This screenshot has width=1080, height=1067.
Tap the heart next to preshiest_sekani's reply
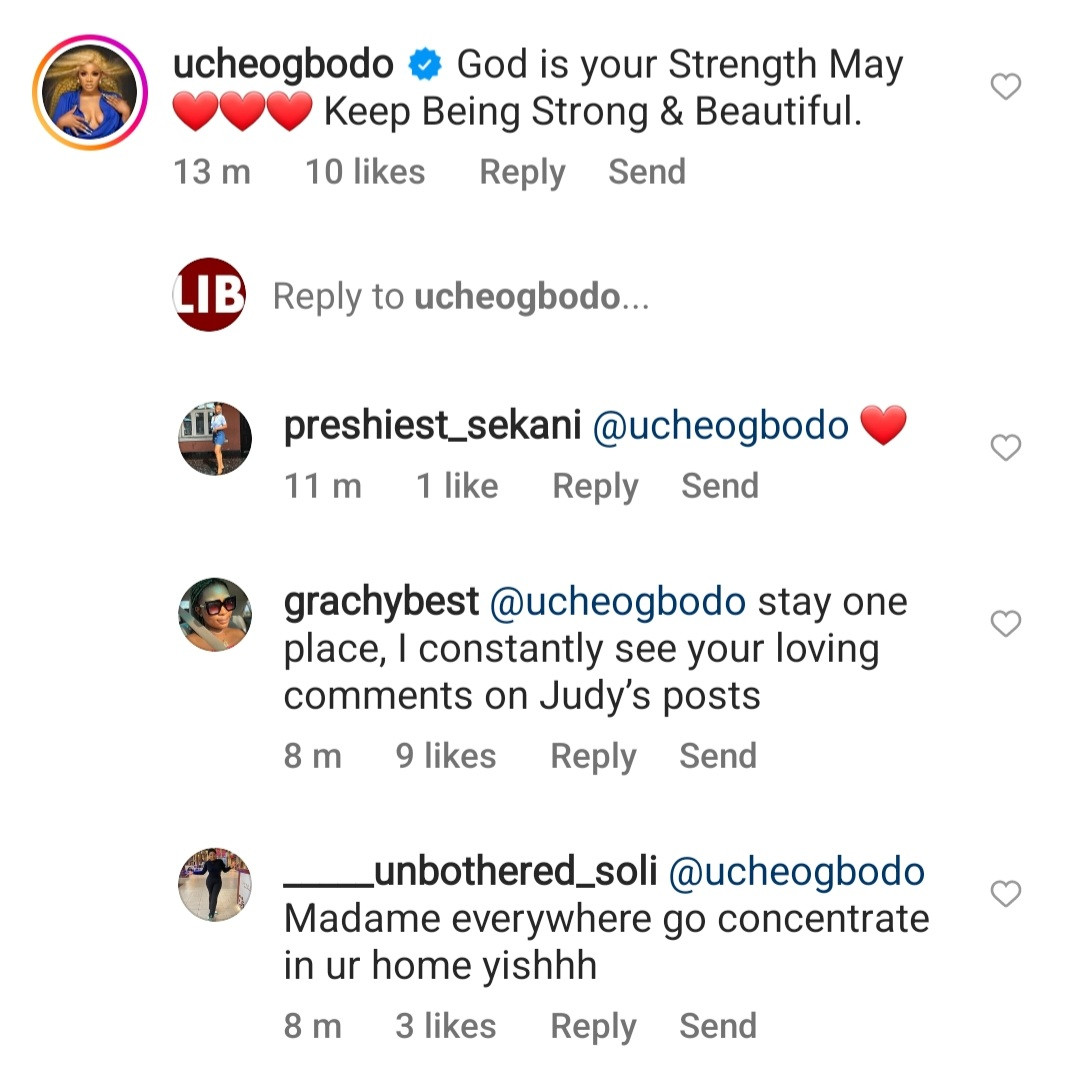1005,448
